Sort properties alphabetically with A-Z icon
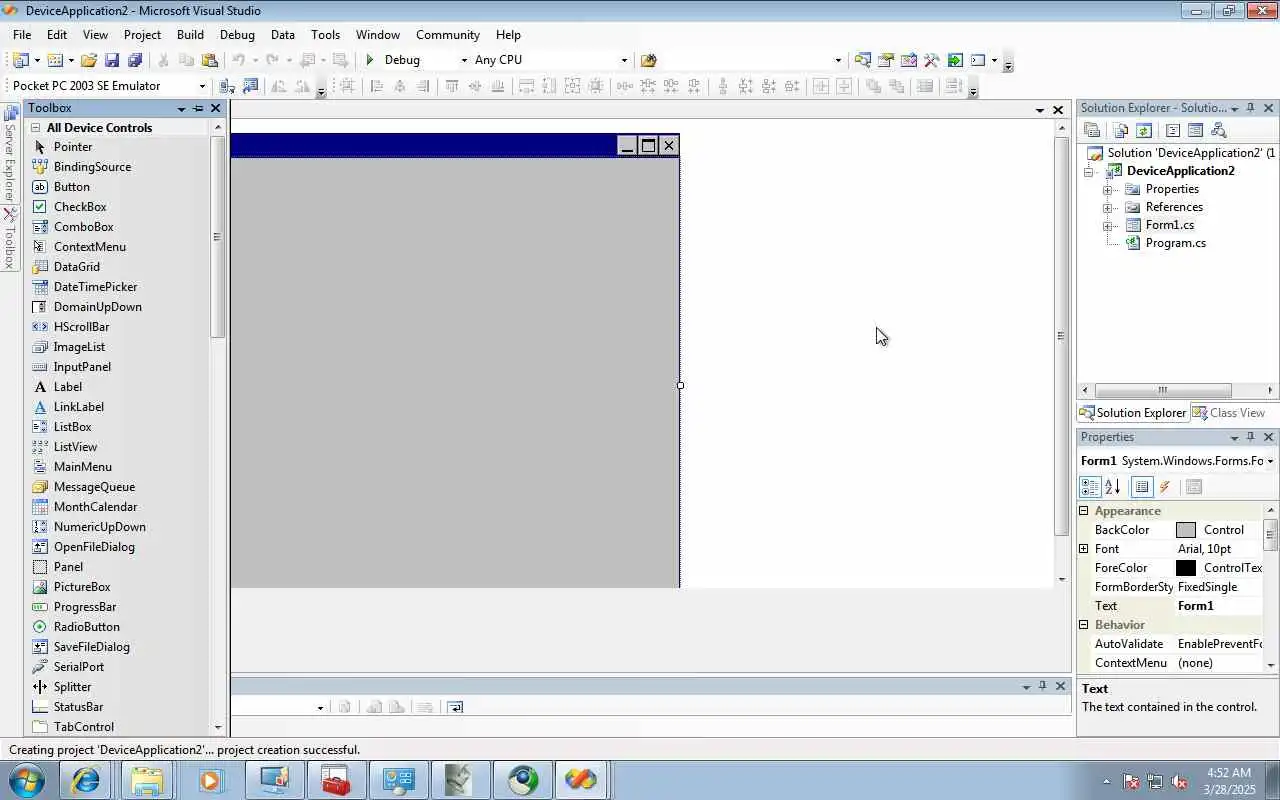The height and width of the screenshot is (800, 1280). 1112,487
